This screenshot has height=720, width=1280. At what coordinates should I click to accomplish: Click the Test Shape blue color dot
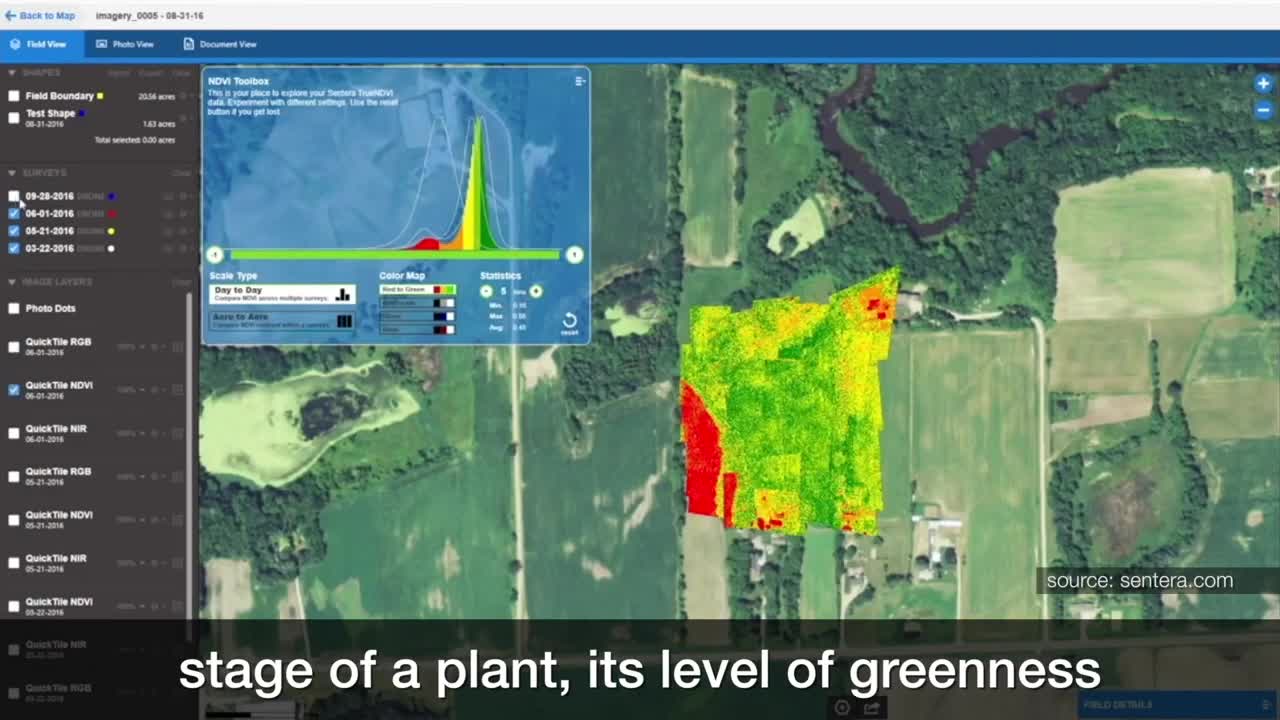coord(82,113)
